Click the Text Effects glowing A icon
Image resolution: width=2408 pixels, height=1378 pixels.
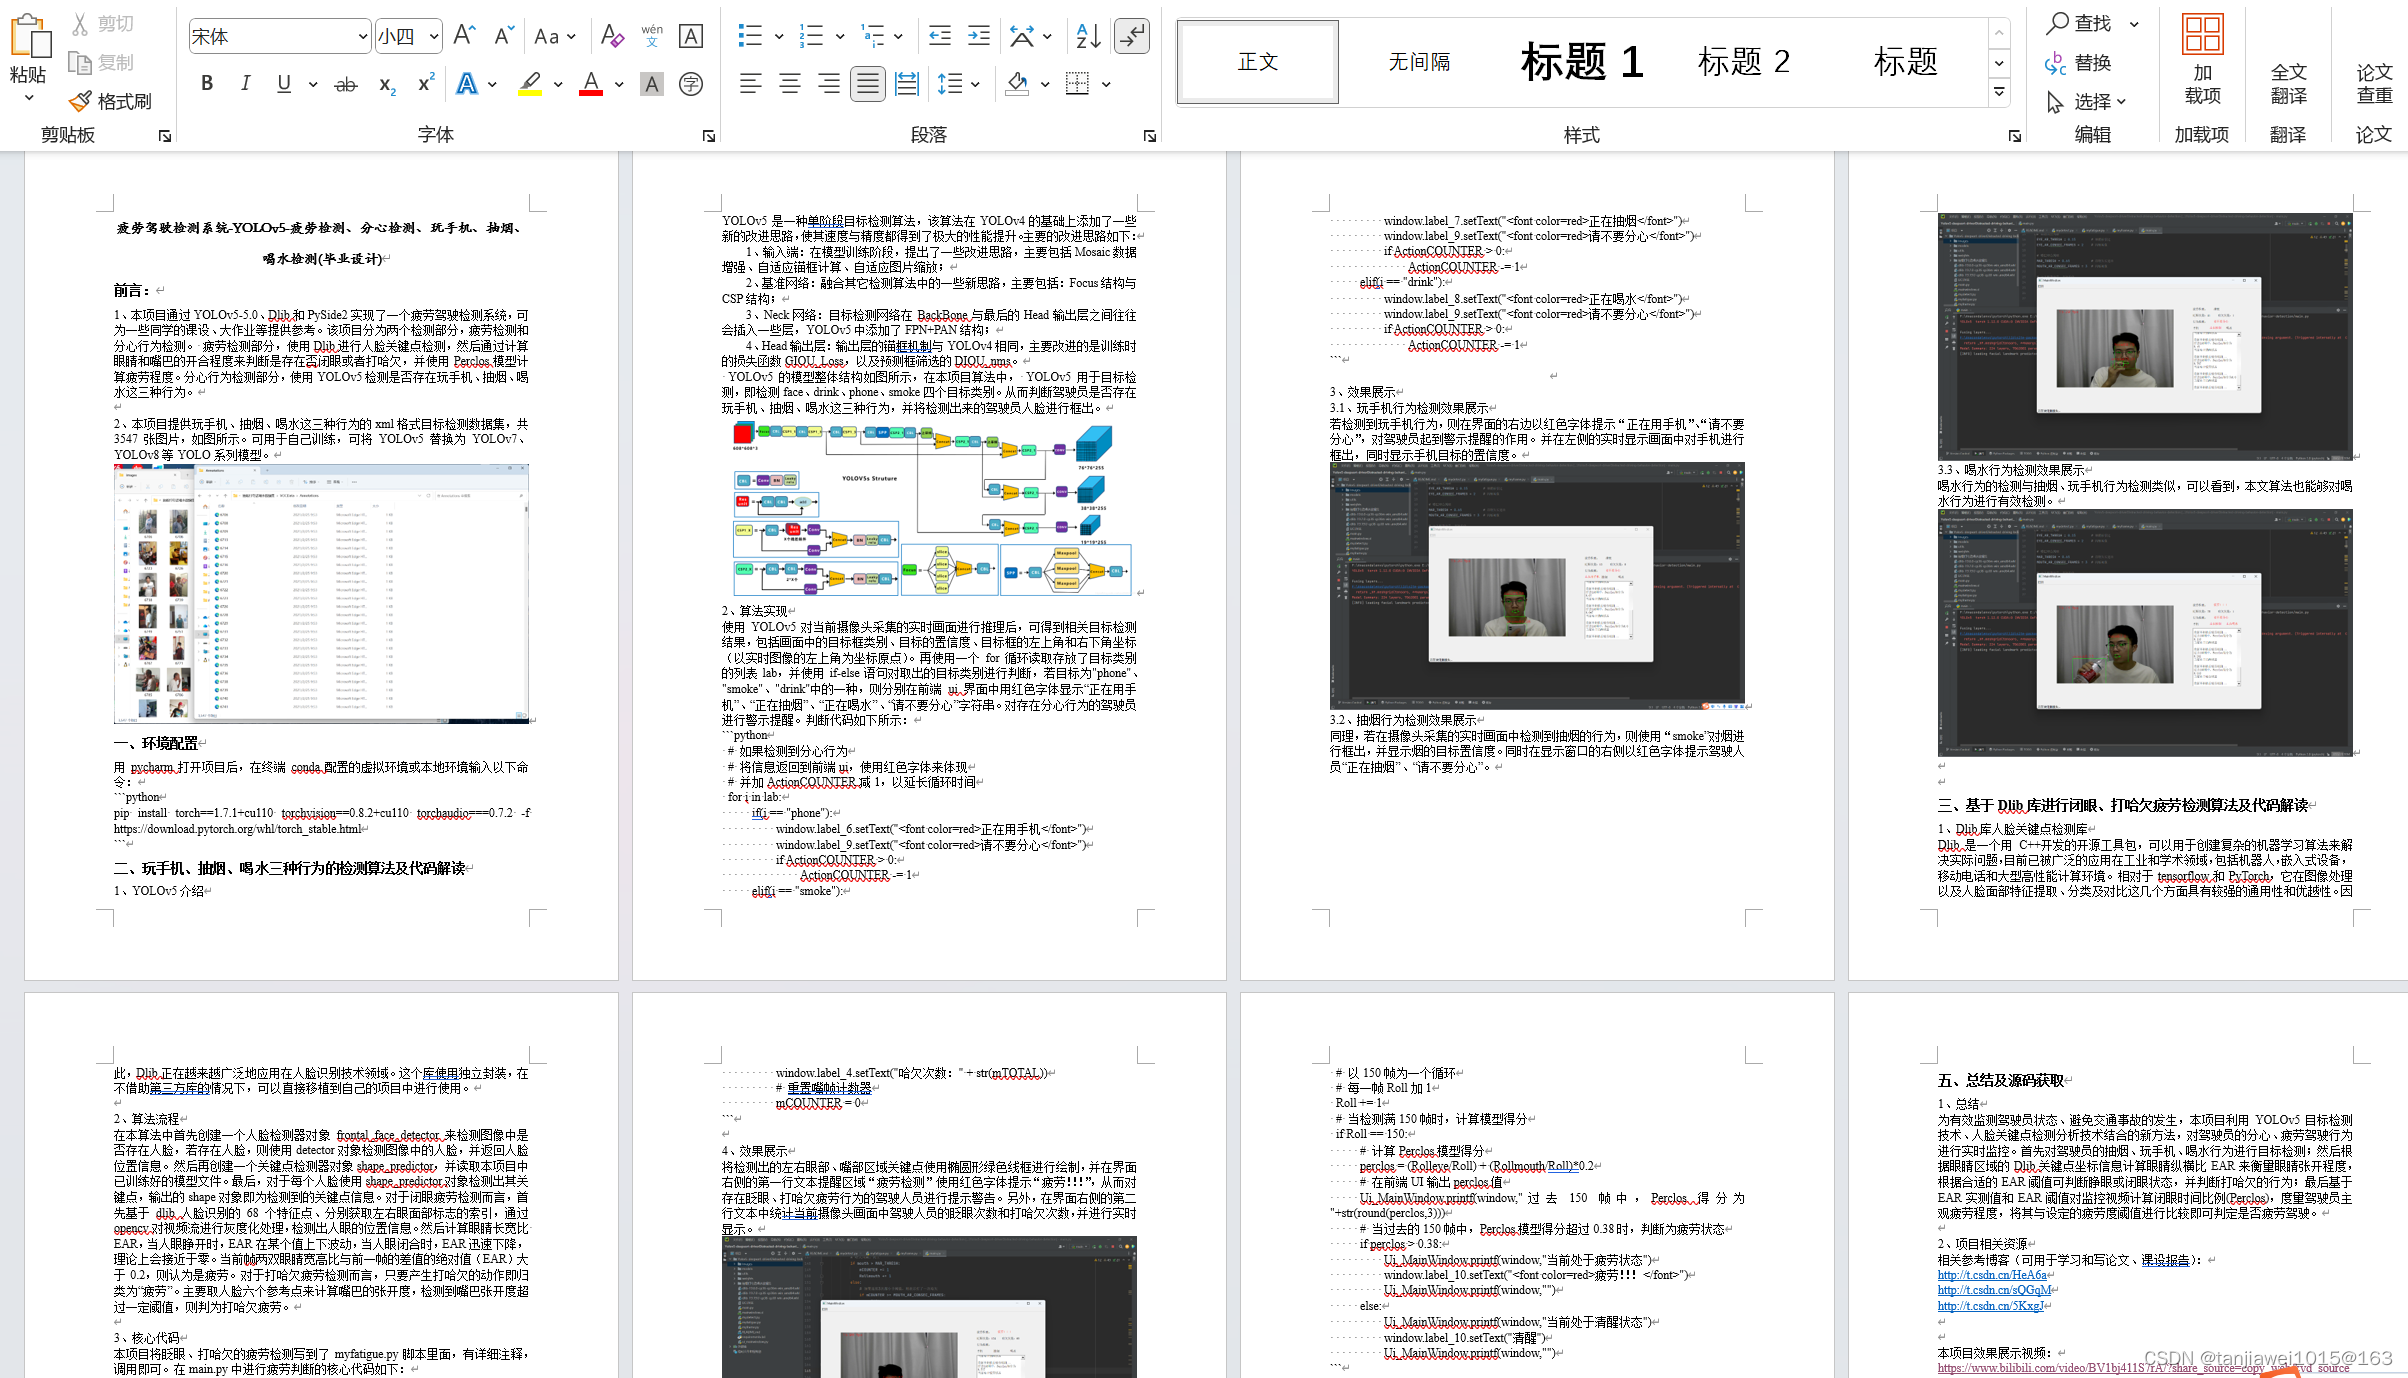pos(467,85)
